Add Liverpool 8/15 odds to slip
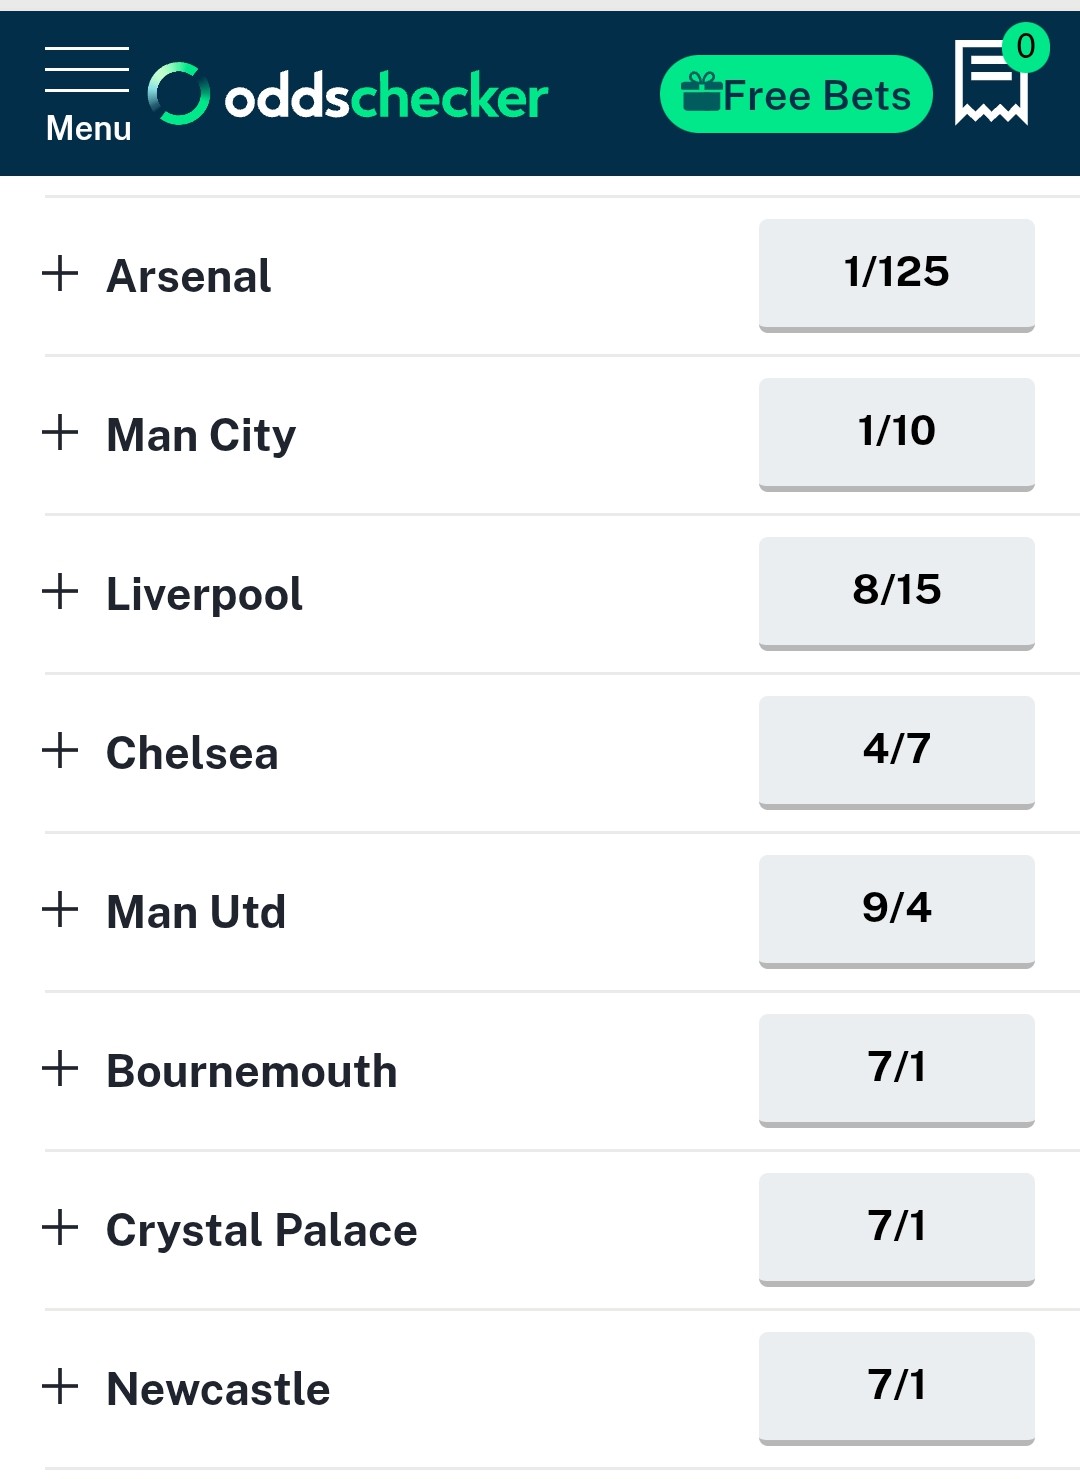The image size is (1080, 1479). [896, 591]
